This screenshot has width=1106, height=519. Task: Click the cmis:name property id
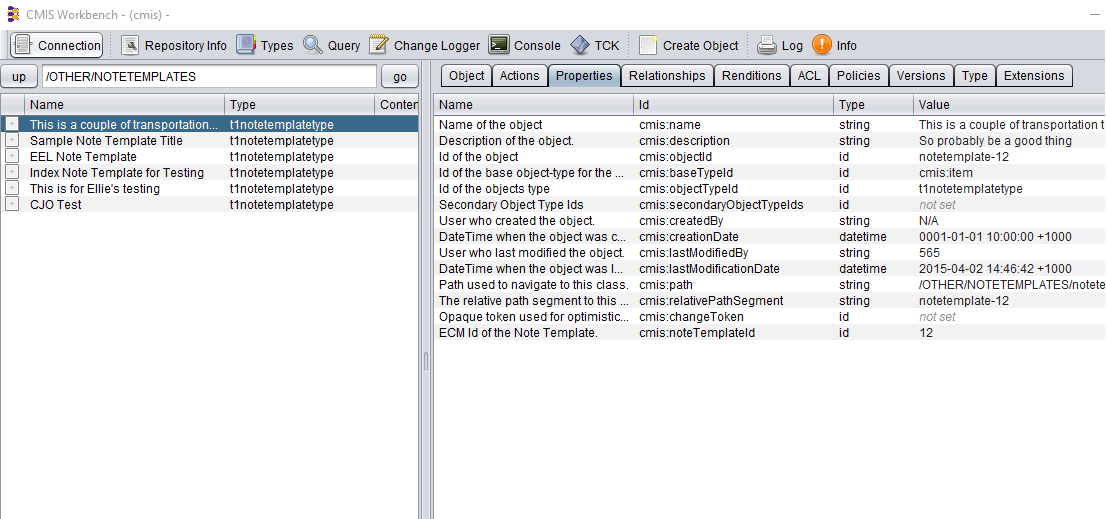(669, 125)
